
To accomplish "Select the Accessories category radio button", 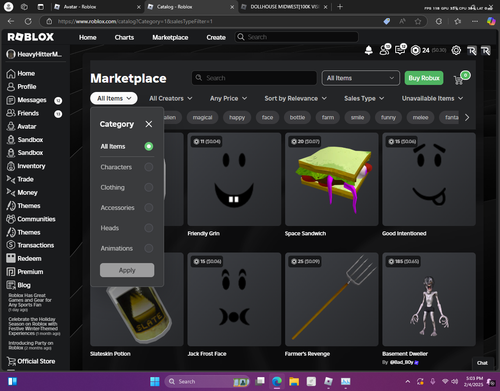I will [x=149, y=208].
